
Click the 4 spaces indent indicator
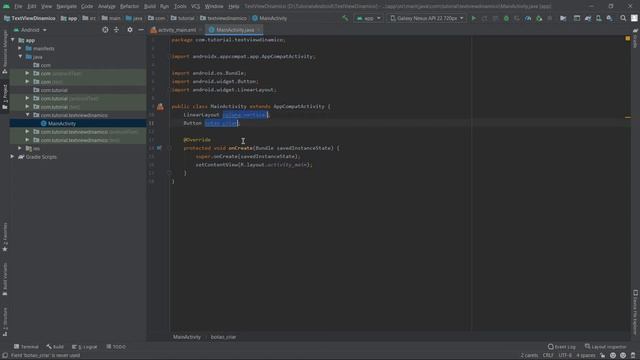[586, 356]
